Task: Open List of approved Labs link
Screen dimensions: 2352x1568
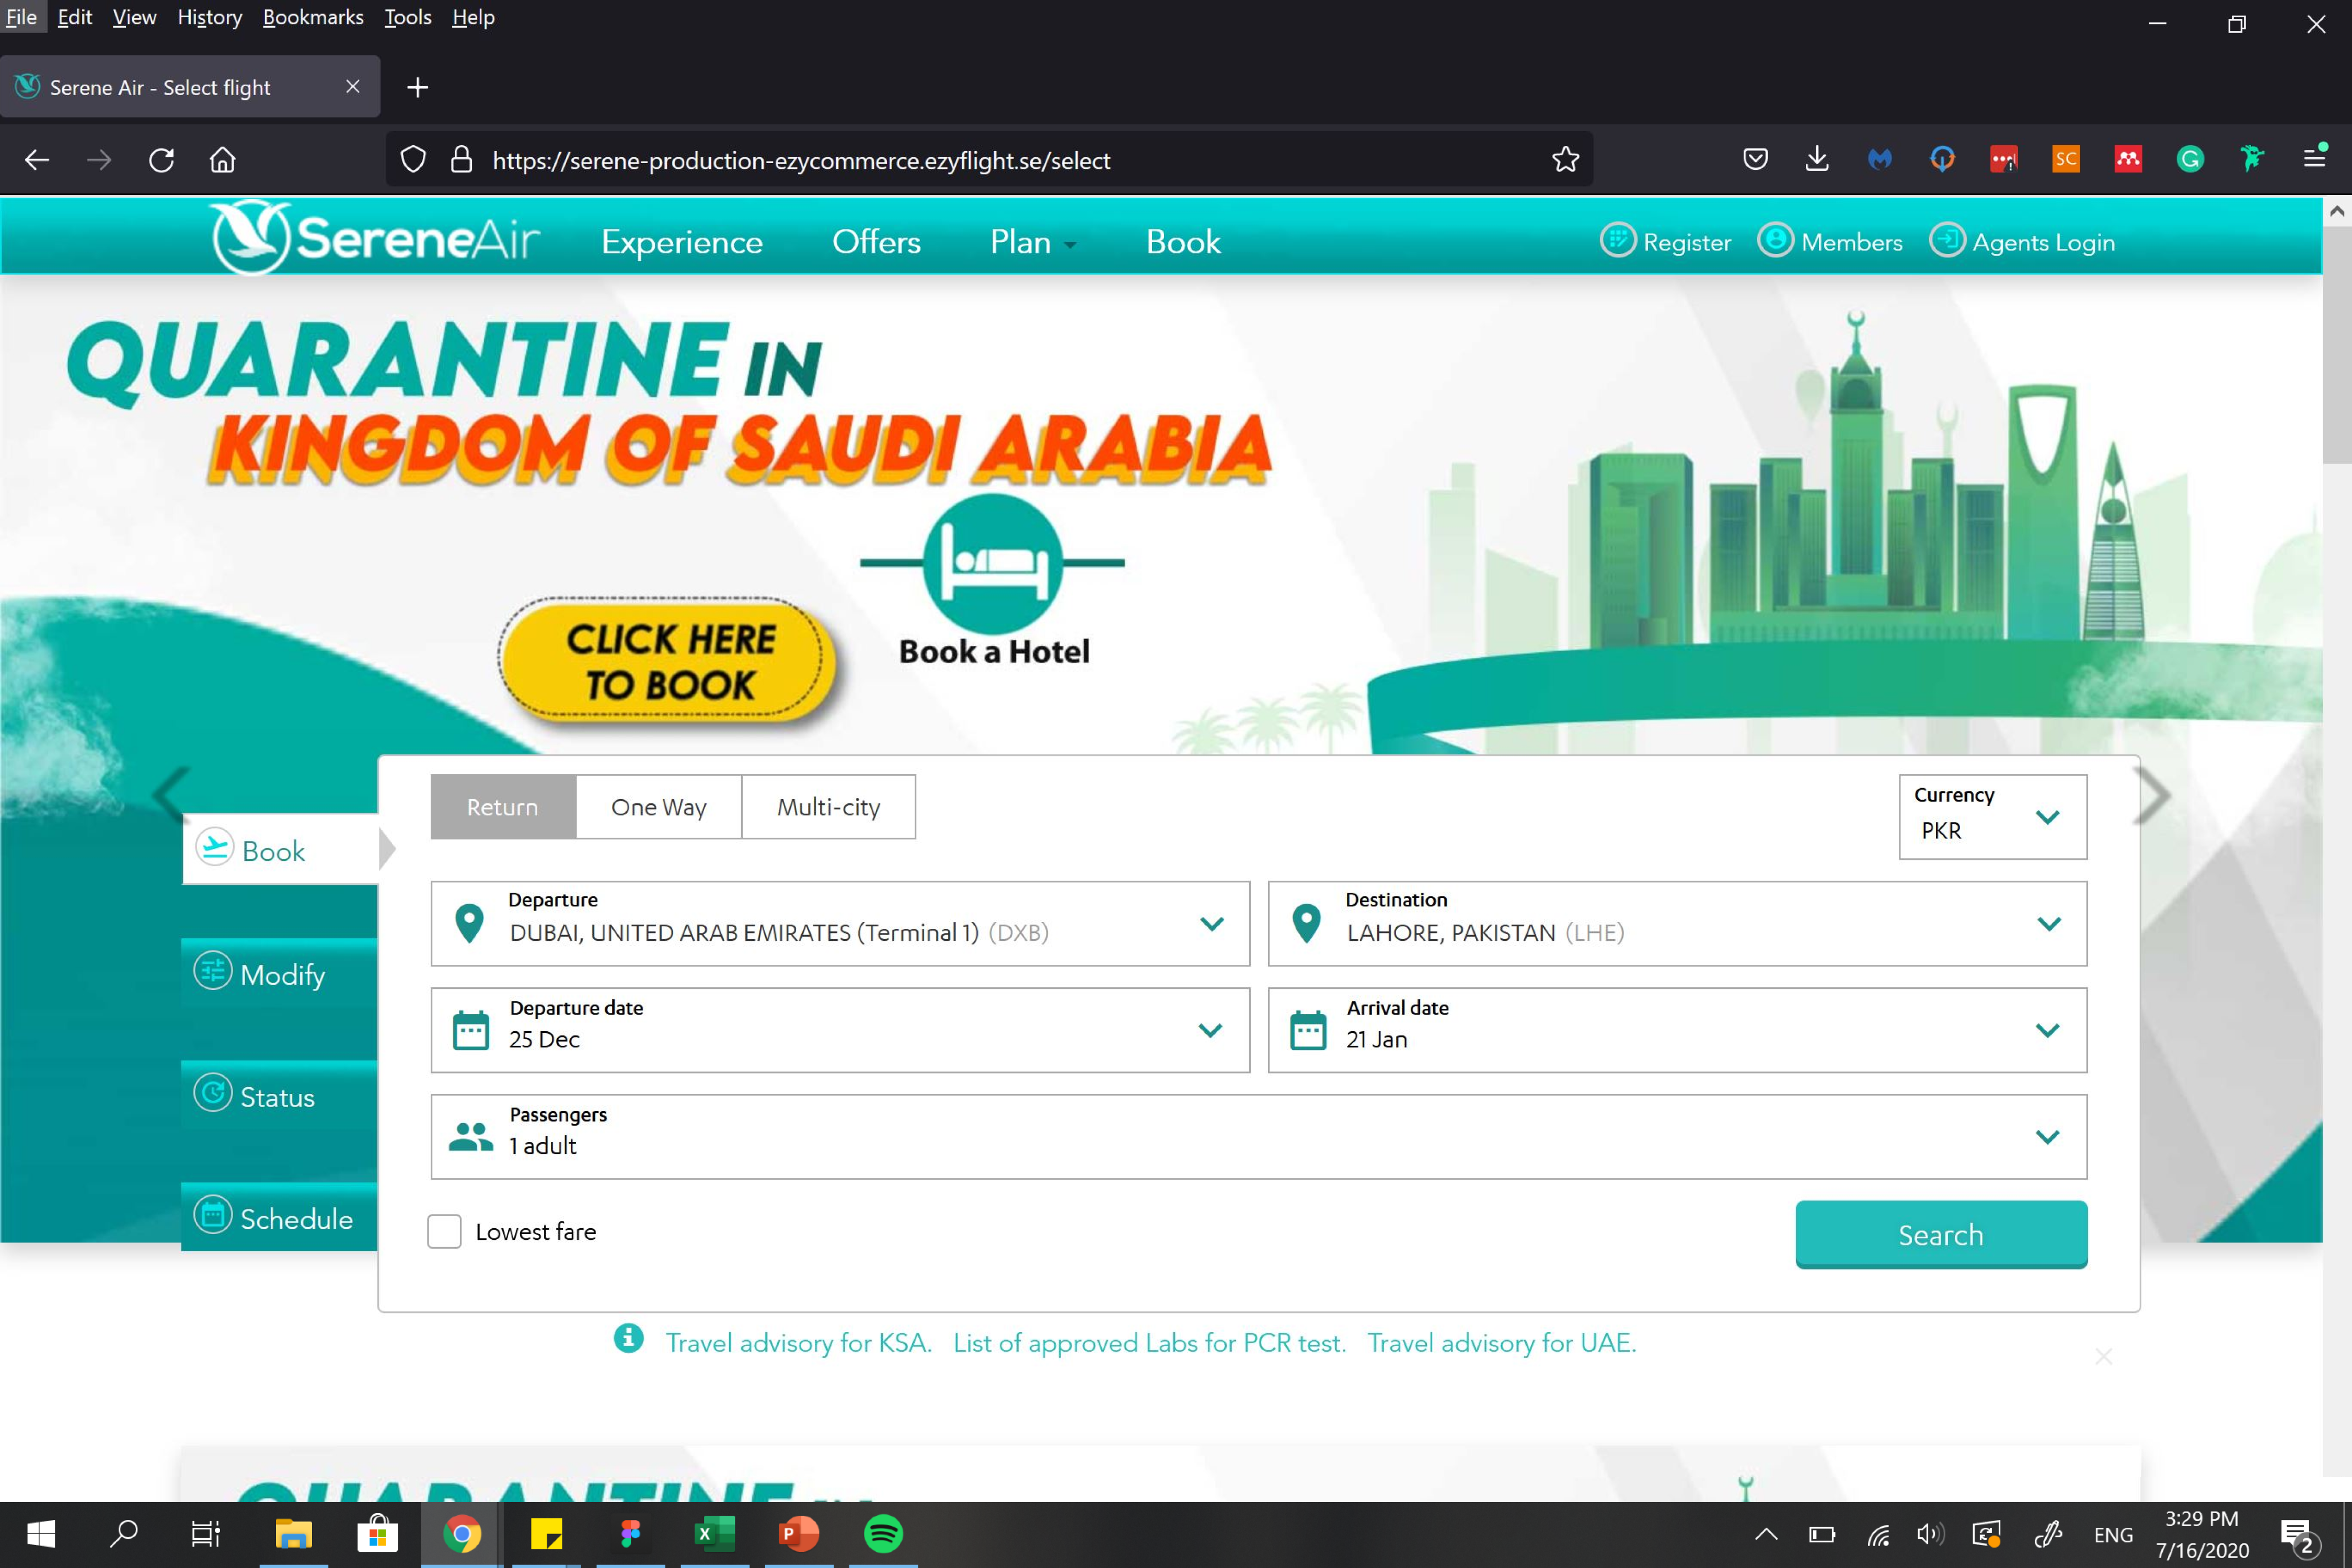Action: coord(1149,1342)
